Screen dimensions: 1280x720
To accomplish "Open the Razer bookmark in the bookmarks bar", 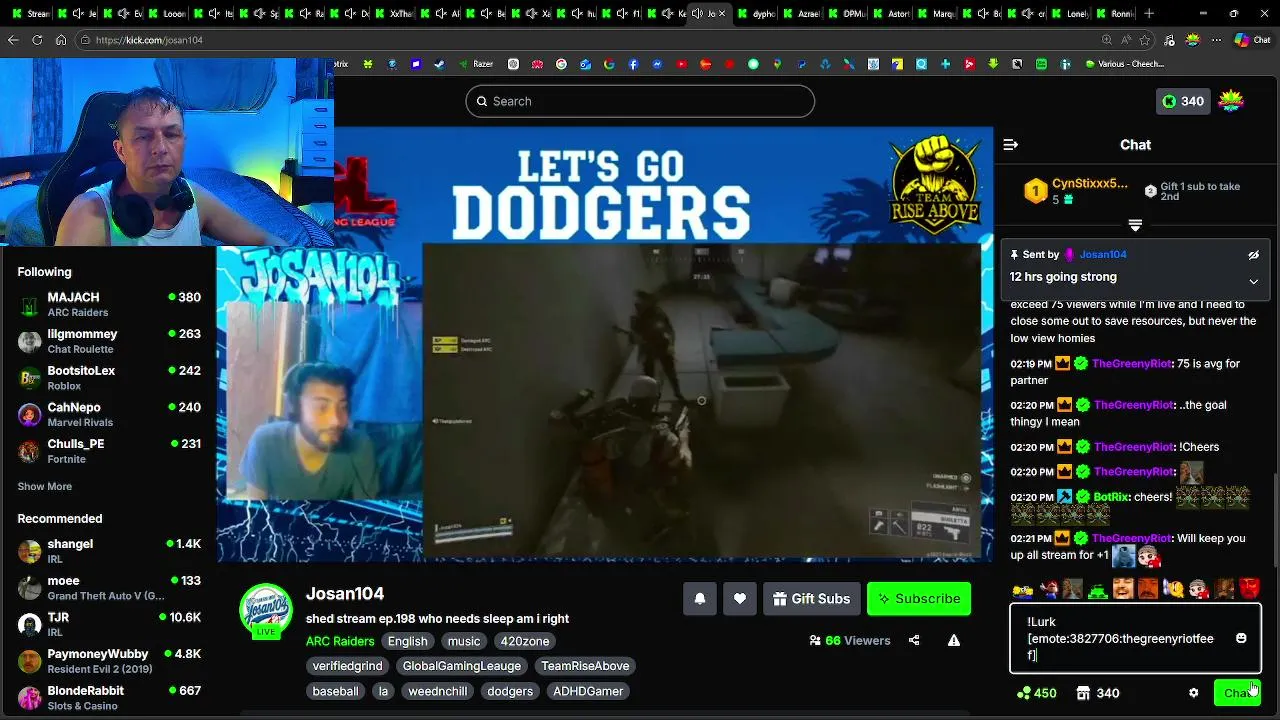I will (475, 64).
